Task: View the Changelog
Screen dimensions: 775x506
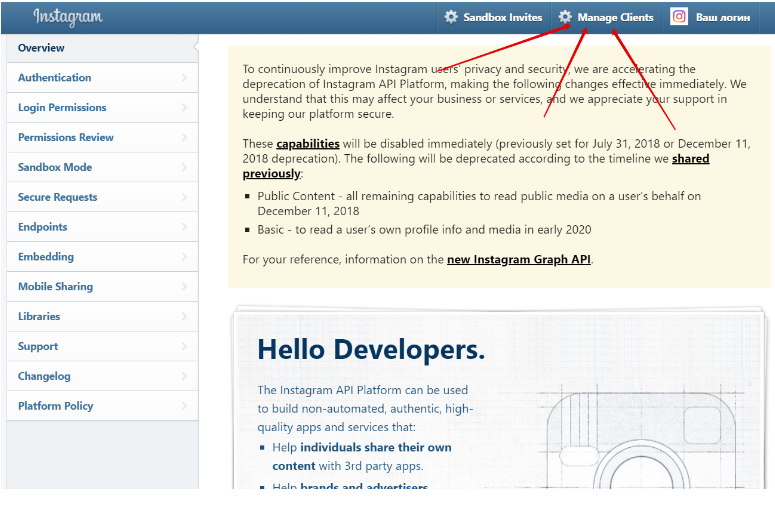Action: tap(103, 376)
